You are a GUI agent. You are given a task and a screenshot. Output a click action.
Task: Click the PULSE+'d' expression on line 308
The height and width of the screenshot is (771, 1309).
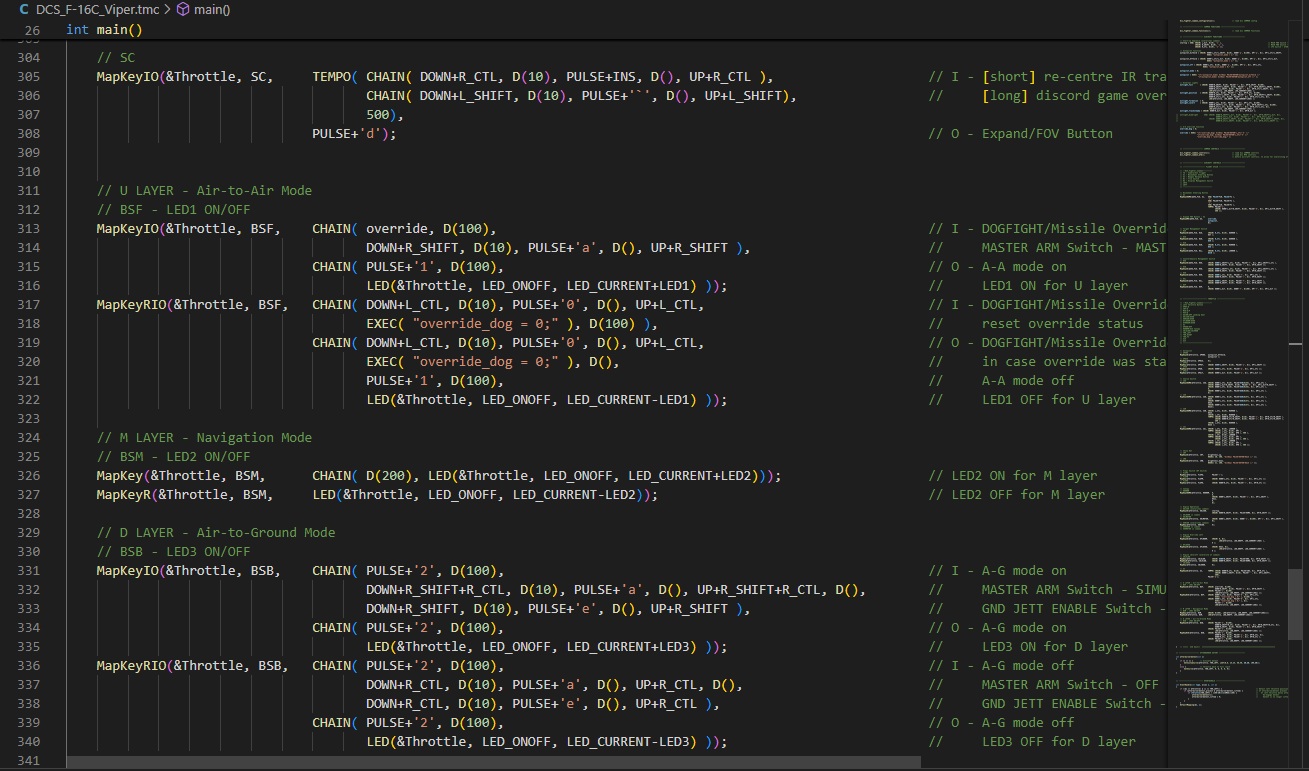coord(350,134)
